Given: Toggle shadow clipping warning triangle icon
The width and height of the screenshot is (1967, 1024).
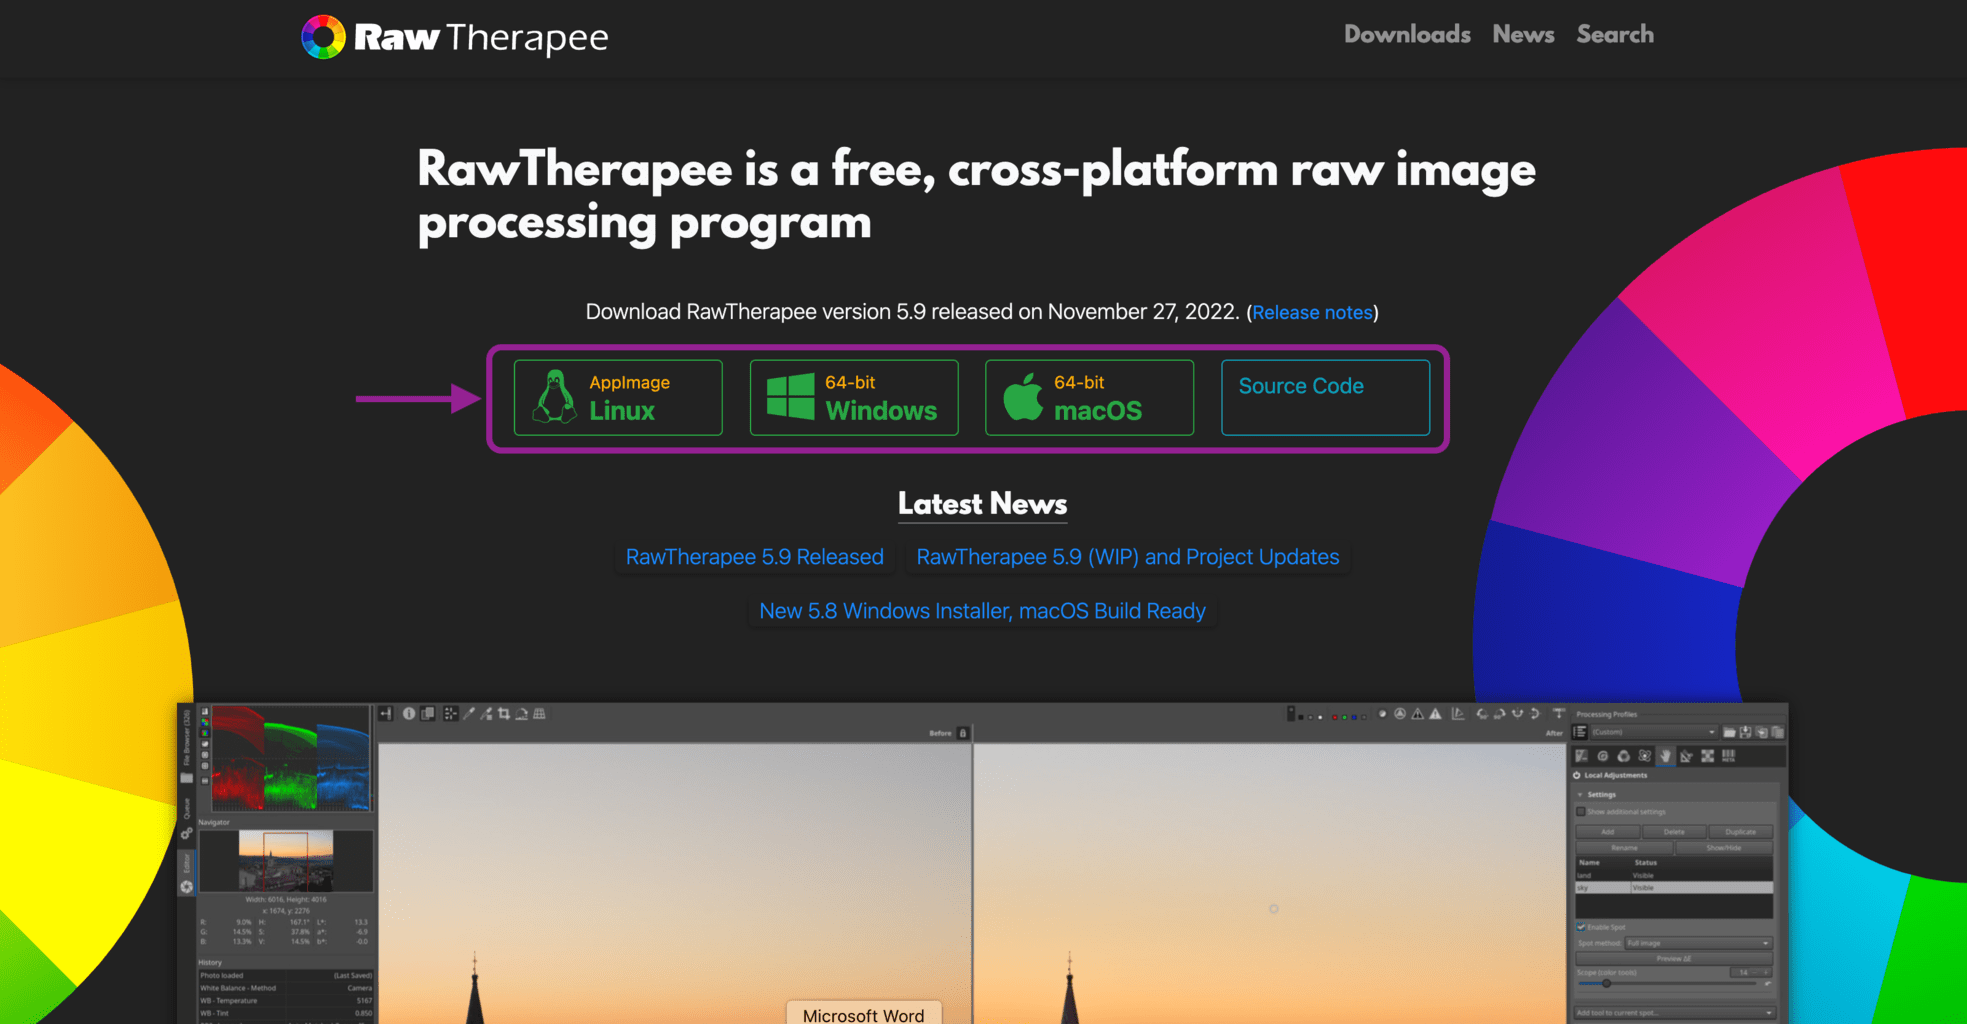Looking at the screenshot, I should pyautogui.click(x=1417, y=714).
